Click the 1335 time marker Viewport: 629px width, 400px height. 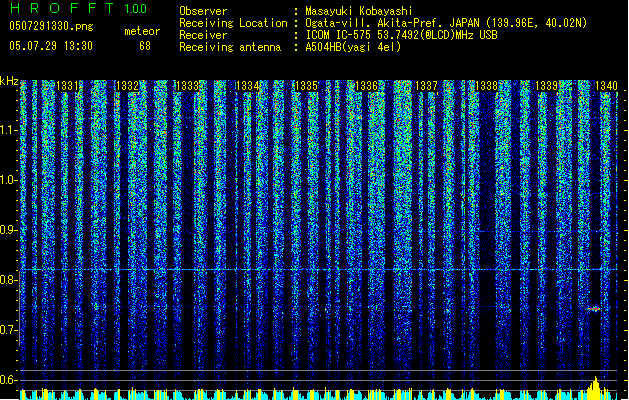coord(306,85)
